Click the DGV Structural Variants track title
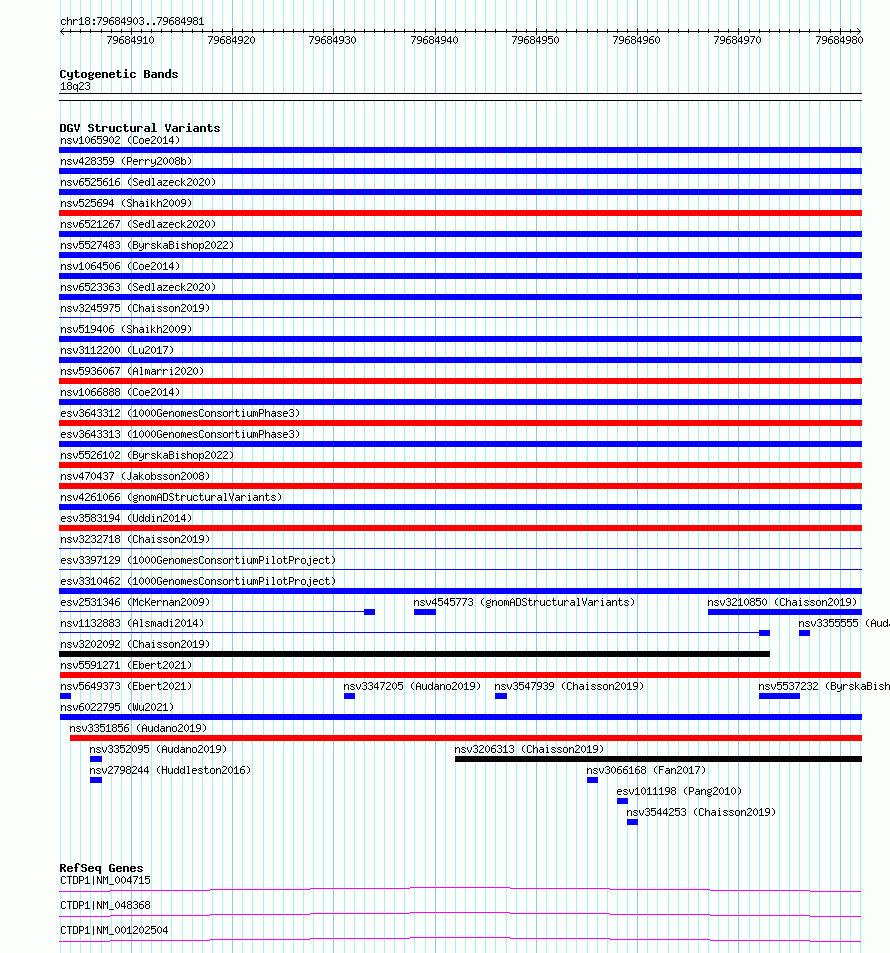Viewport: 890px width, 953px height. [x=140, y=128]
